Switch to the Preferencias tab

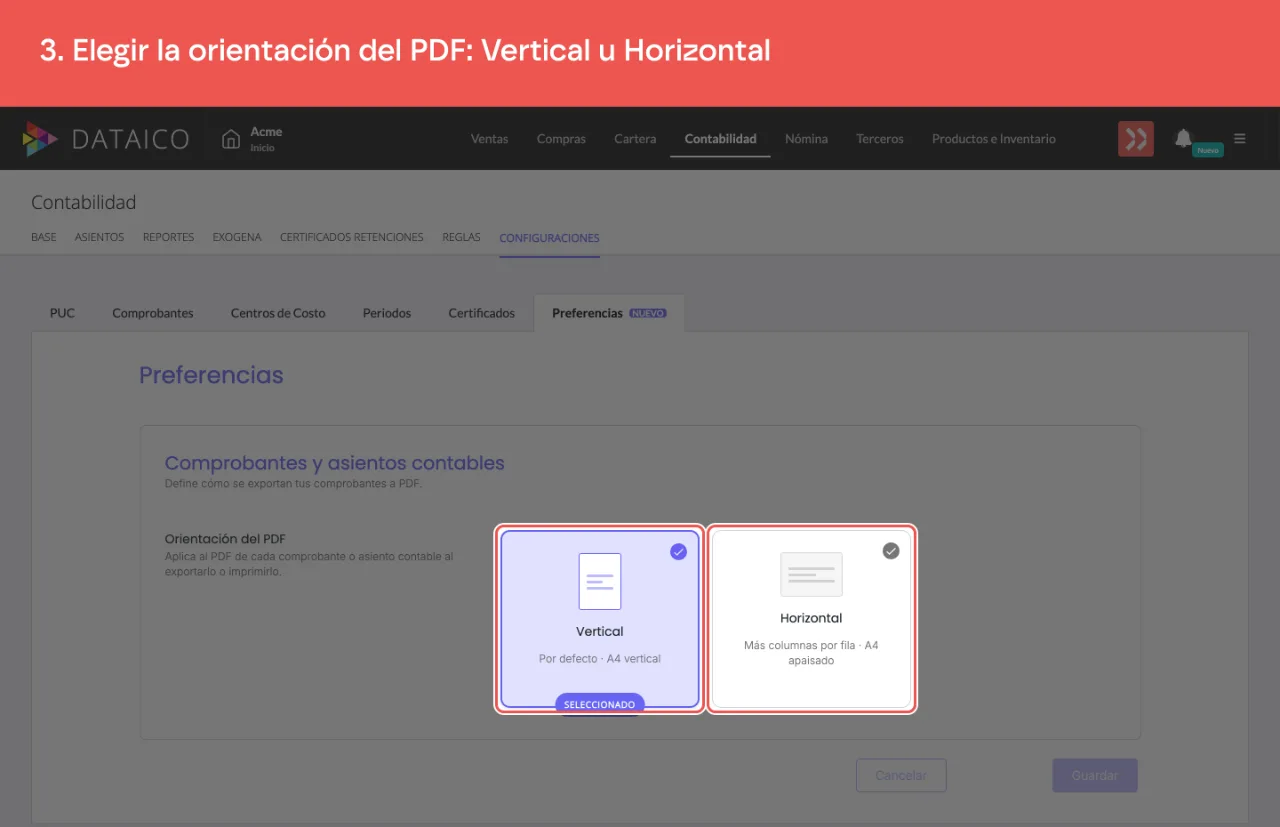609,313
